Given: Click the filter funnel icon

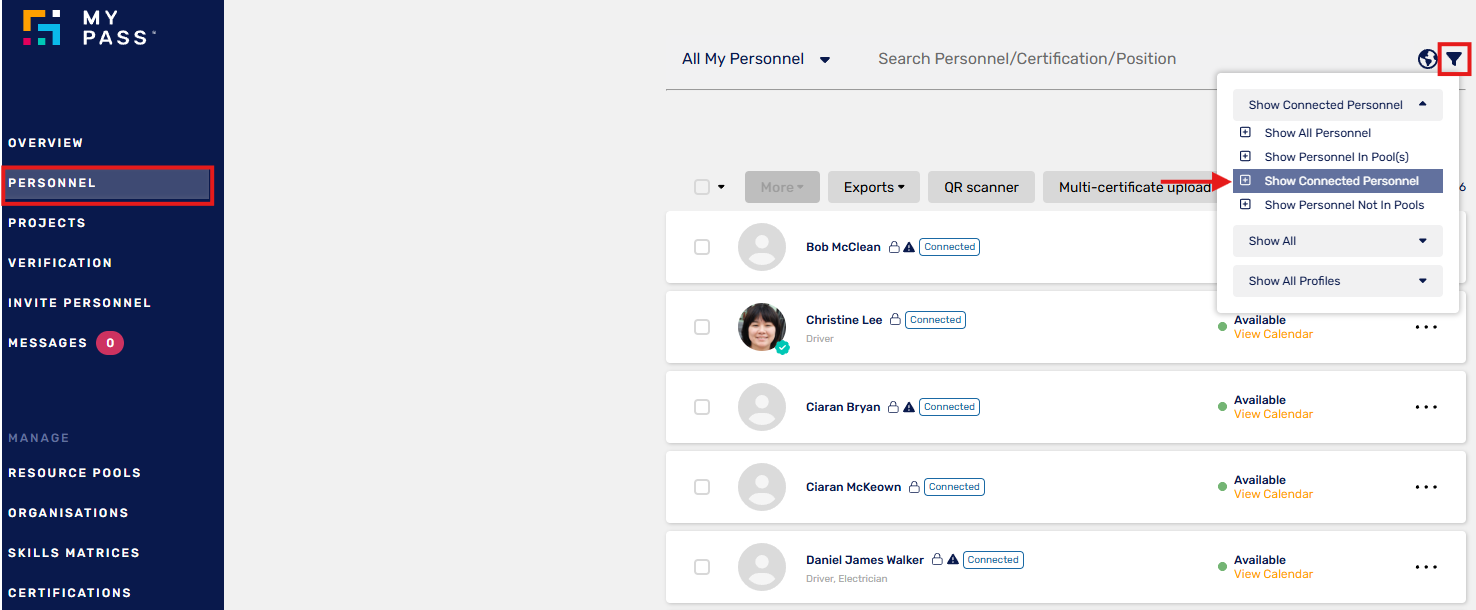Looking at the screenshot, I should (1454, 59).
